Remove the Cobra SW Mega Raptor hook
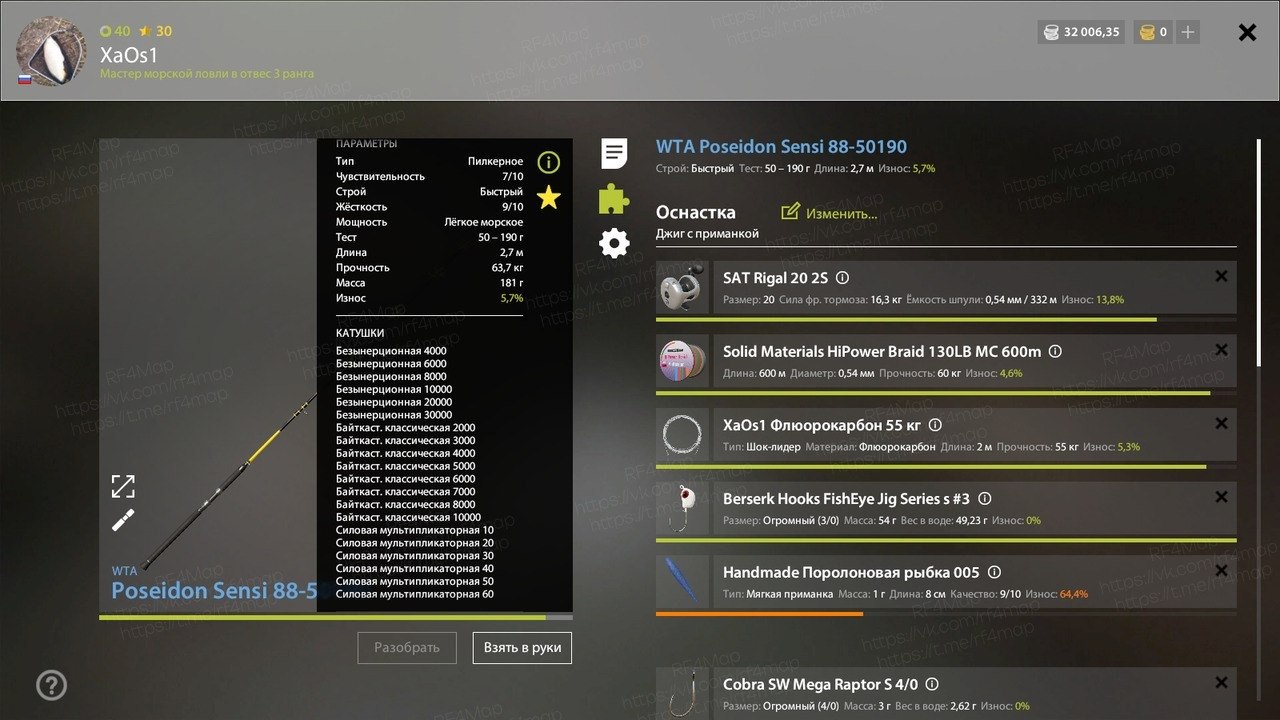The height and width of the screenshot is (720, 1280). click(1221, 682)
